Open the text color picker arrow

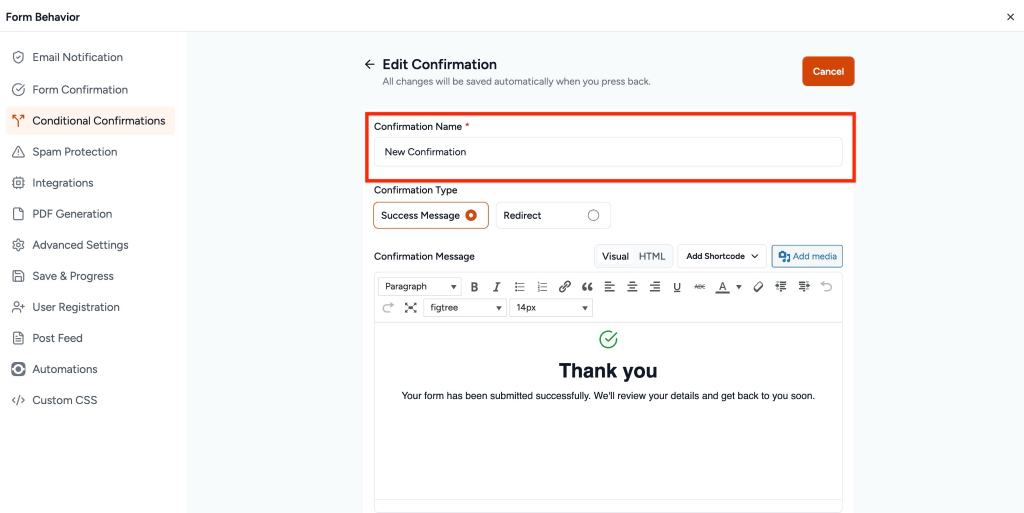coord(739,287)
